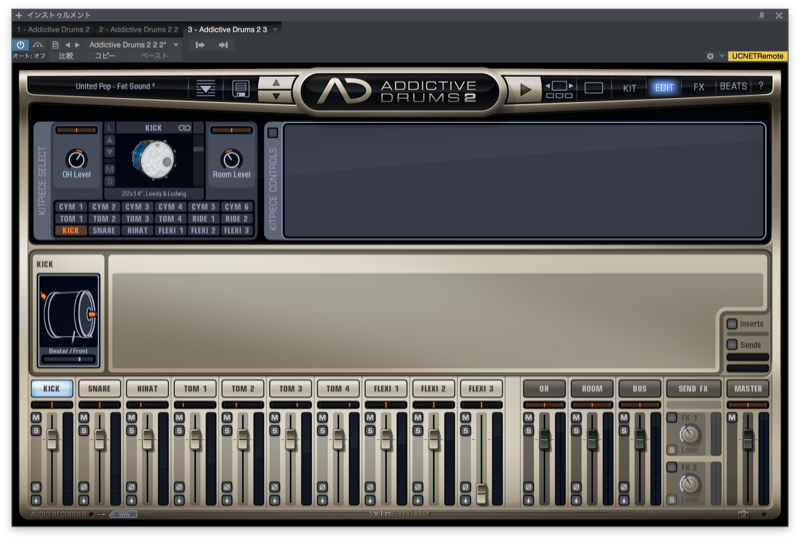Click the audio recorder WAV button
This screenshot has height=541, width=800.
click(124, 514)
